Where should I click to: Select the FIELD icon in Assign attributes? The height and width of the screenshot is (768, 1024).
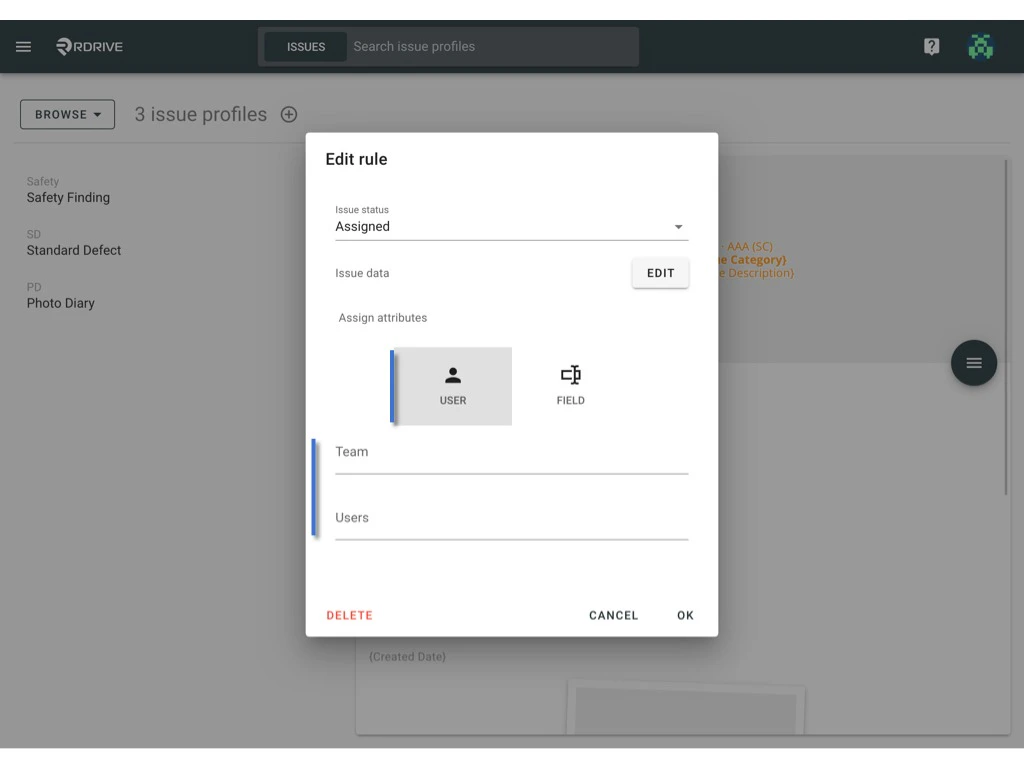click(x=571, y=375)
